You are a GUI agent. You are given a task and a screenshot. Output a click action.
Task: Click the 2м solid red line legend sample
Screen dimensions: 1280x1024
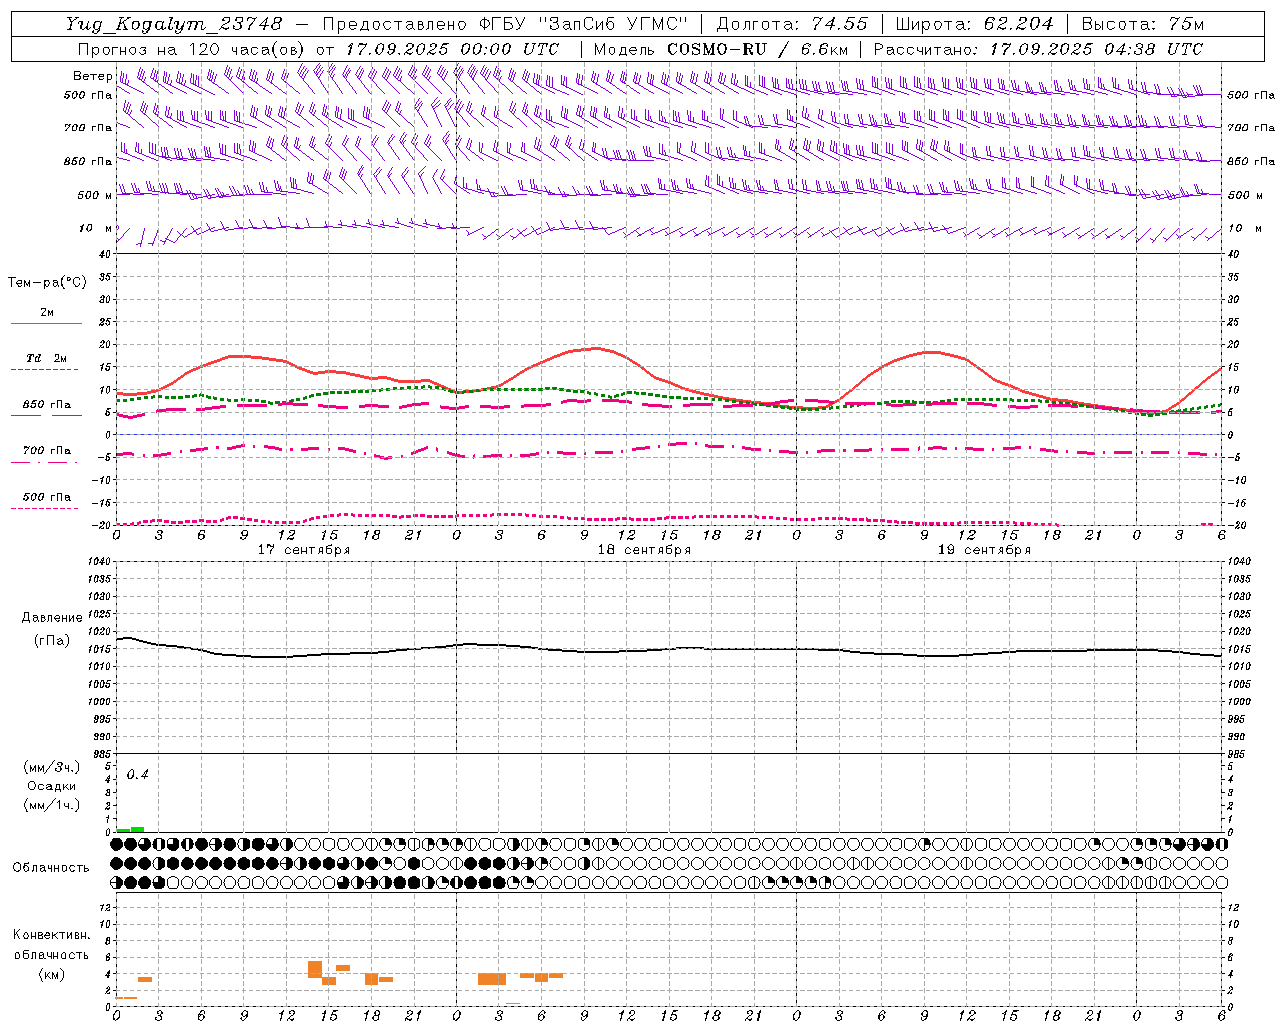coord(46,323)
